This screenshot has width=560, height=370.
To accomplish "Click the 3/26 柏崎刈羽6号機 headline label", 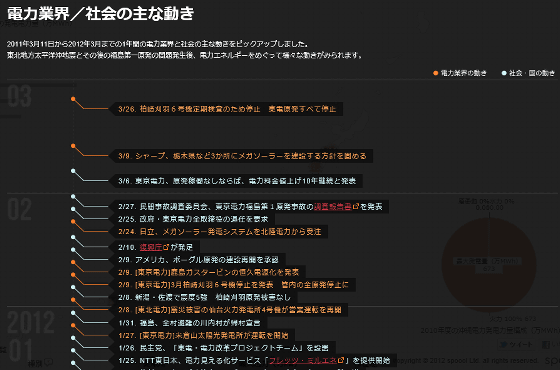I will coord(228,109).
